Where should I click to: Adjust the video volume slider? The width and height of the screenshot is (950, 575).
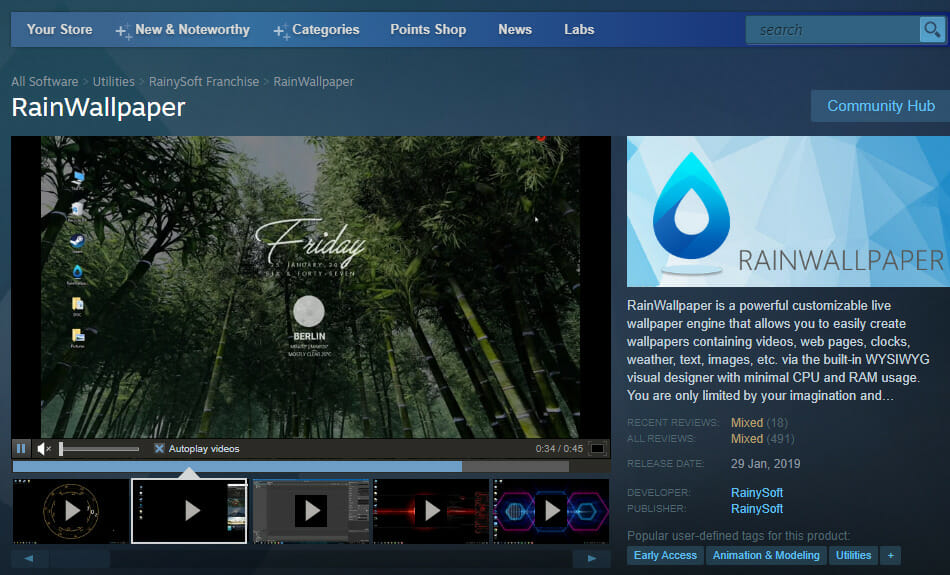(x=98, y=448)
